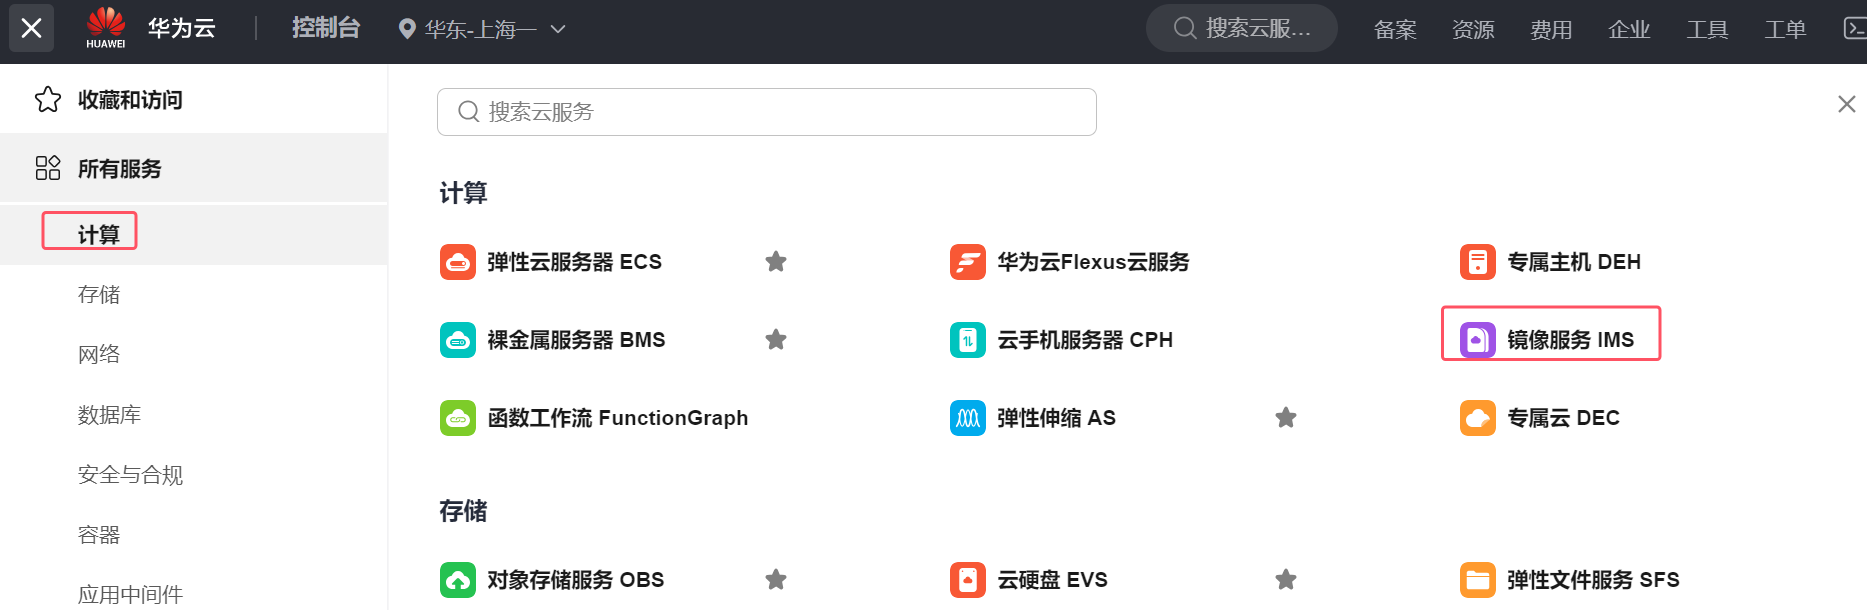The height and width of the screenshot is (610, 1867).
Task: Click the 弹性云服务器 ECS icon
Action: click(x=458, y=262)
